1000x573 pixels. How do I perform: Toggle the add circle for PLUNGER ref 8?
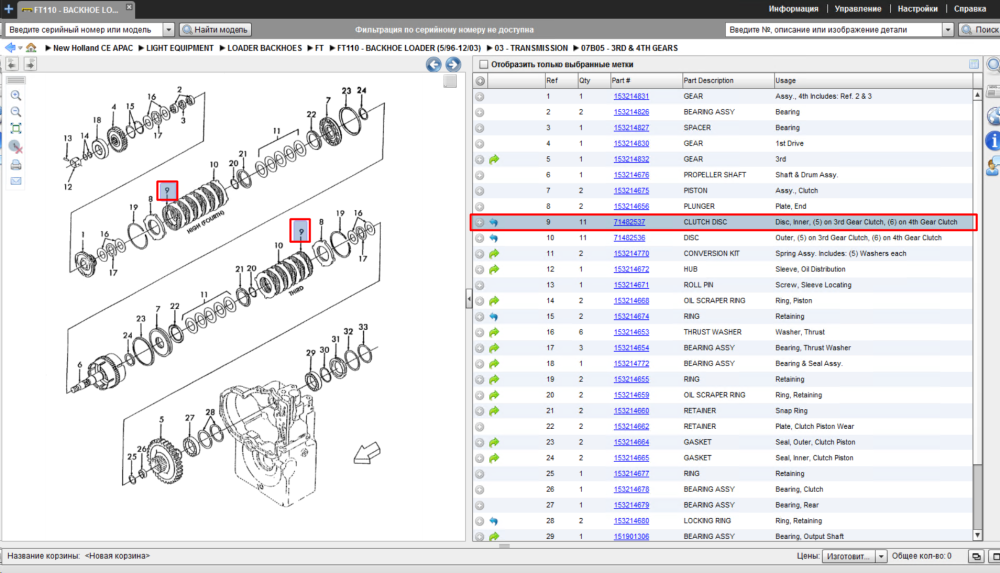point(480,207)
